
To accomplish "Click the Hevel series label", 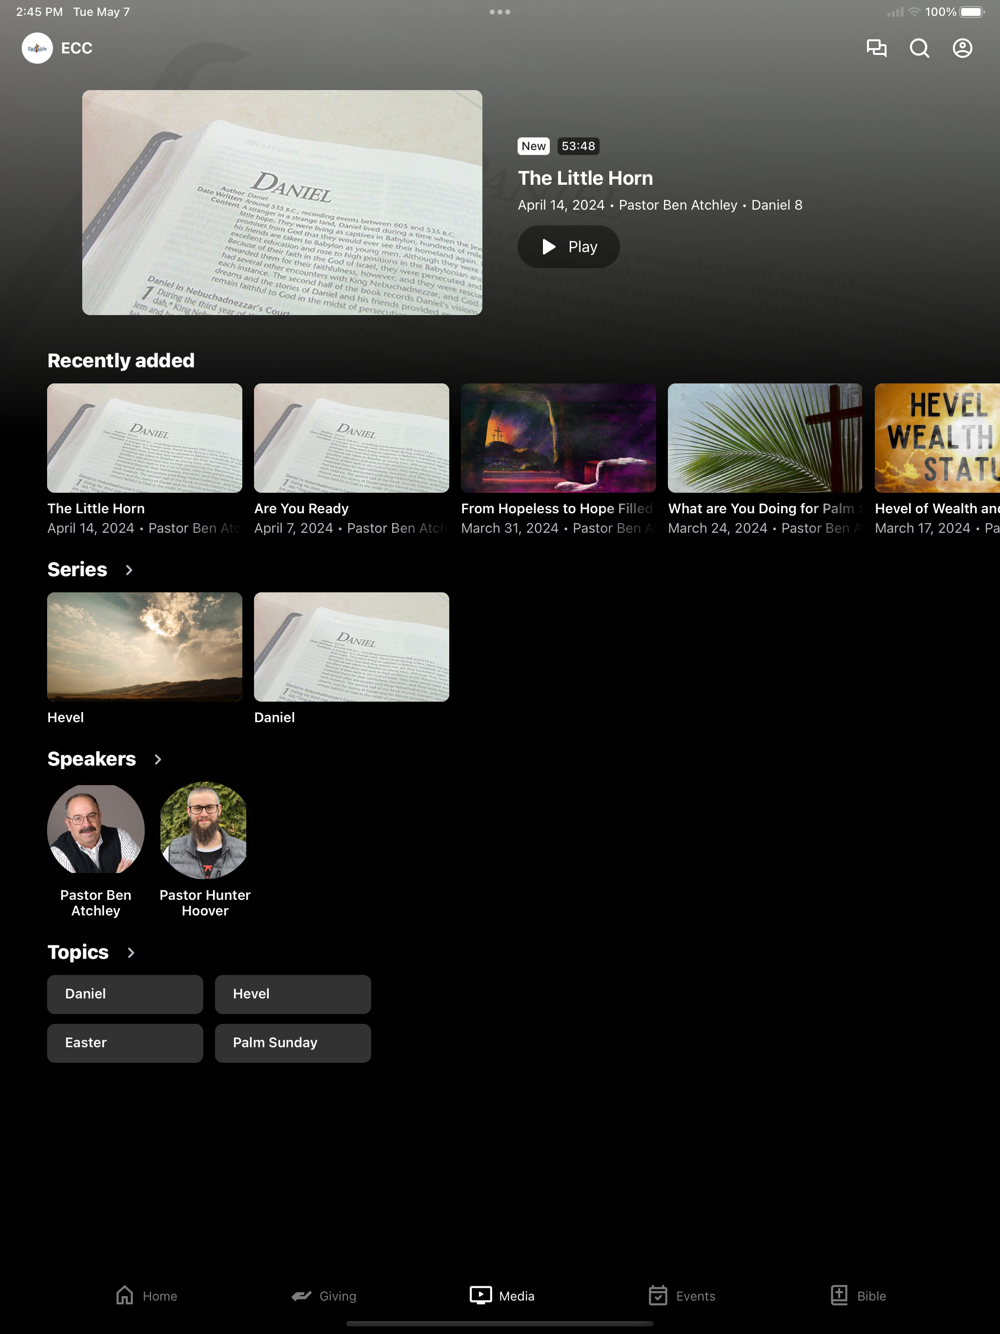I will click(x=65, y=718).
